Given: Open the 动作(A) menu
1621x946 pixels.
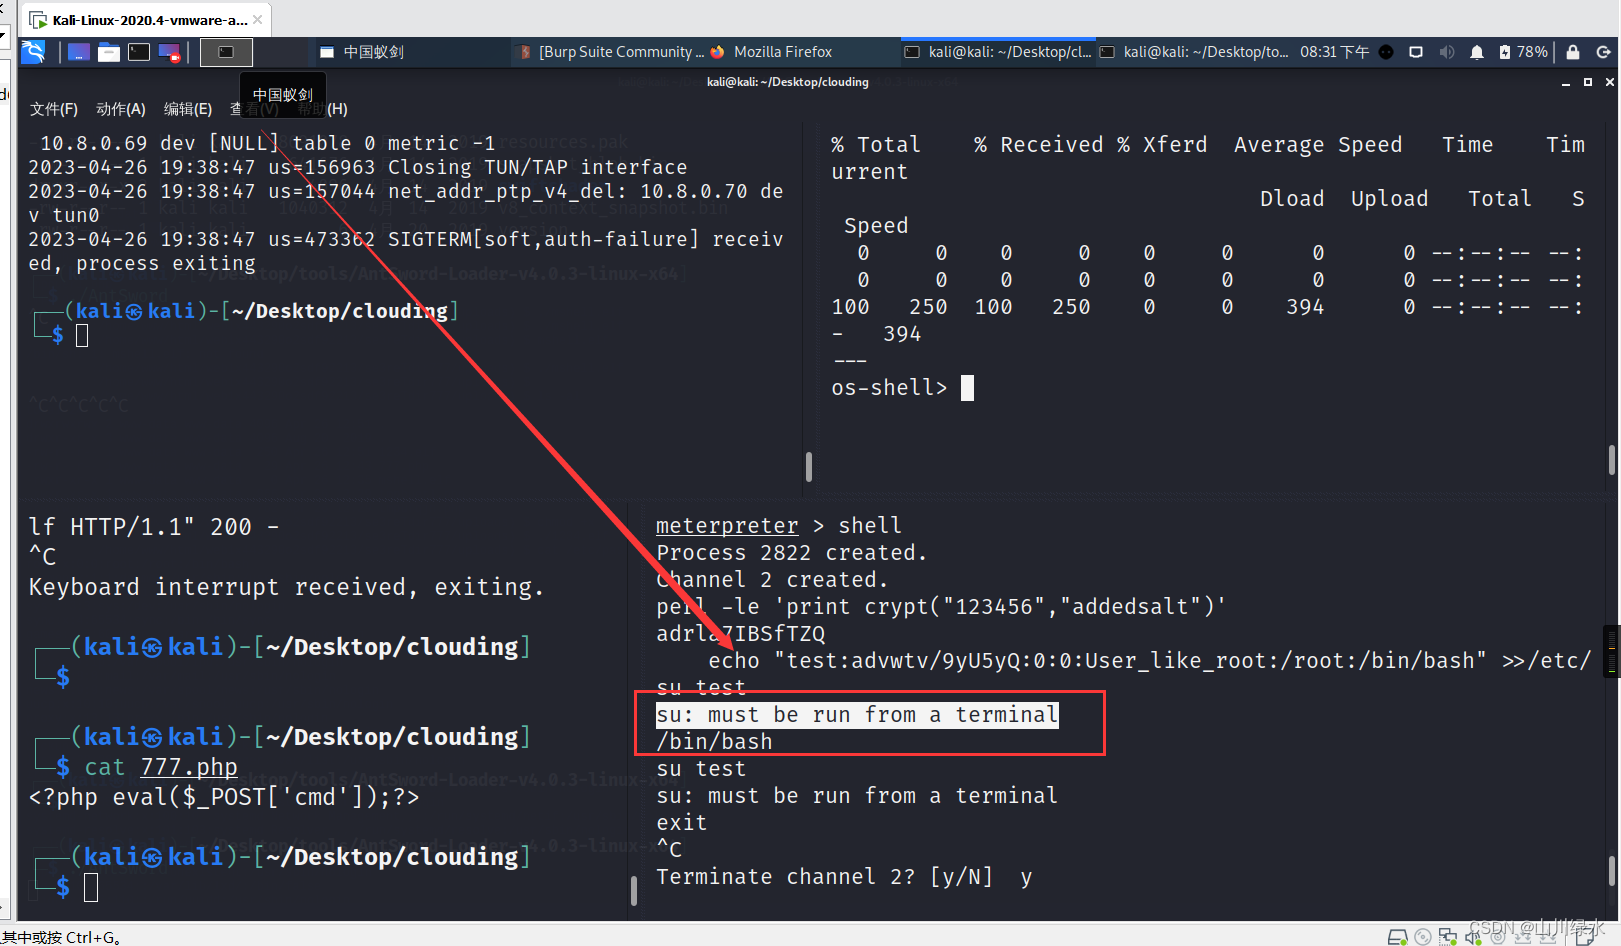Looking at the screenshot, I should [x=121, y=109].
